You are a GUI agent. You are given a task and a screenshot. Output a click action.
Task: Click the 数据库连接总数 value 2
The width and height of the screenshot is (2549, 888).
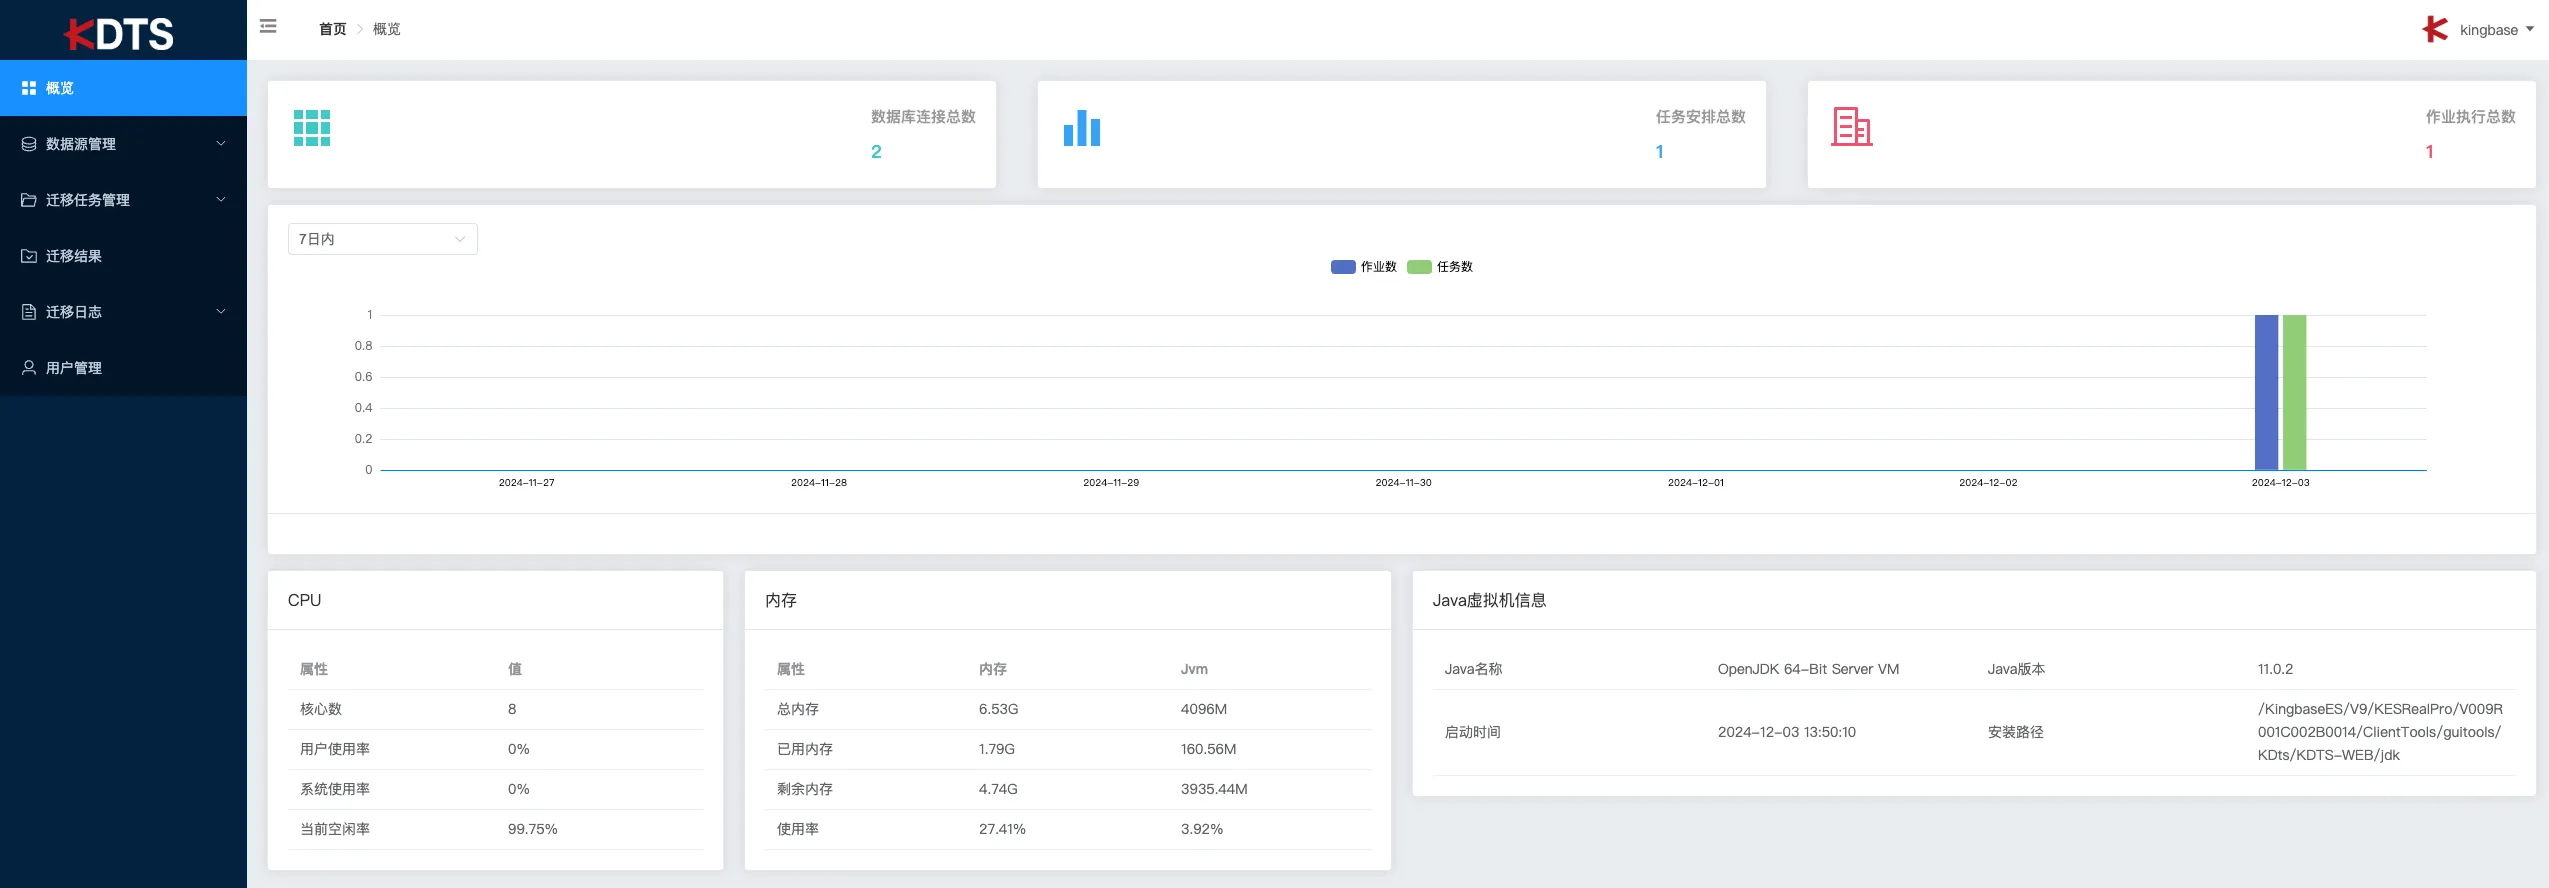(876, 152)
